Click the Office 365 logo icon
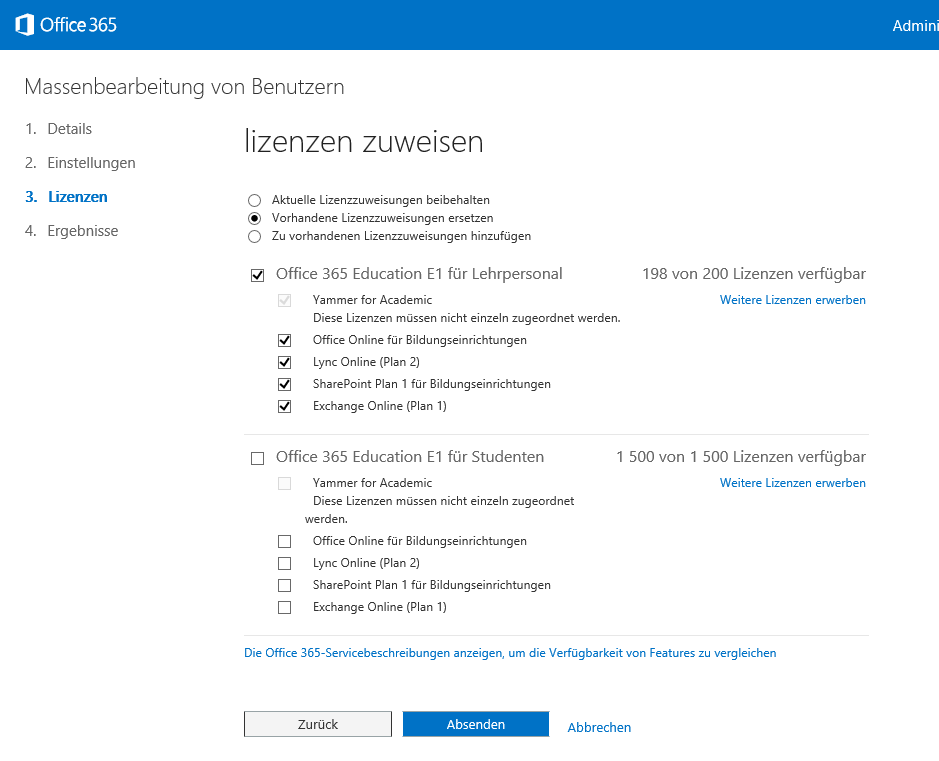 tap(24, 24)
